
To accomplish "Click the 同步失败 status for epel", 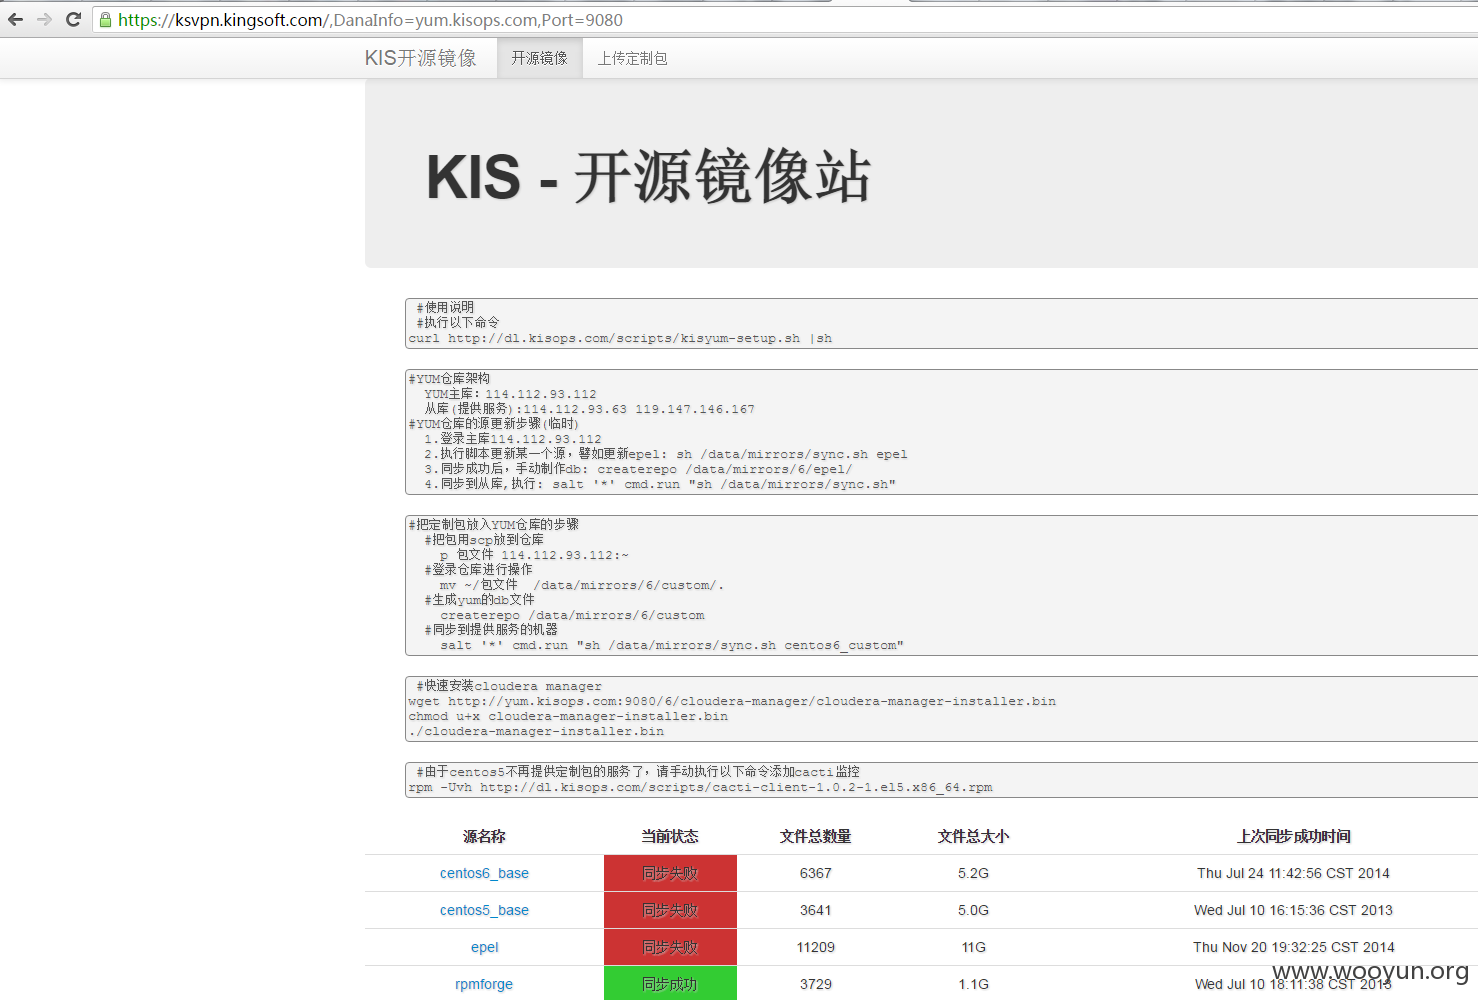I will tap(670, 947).
